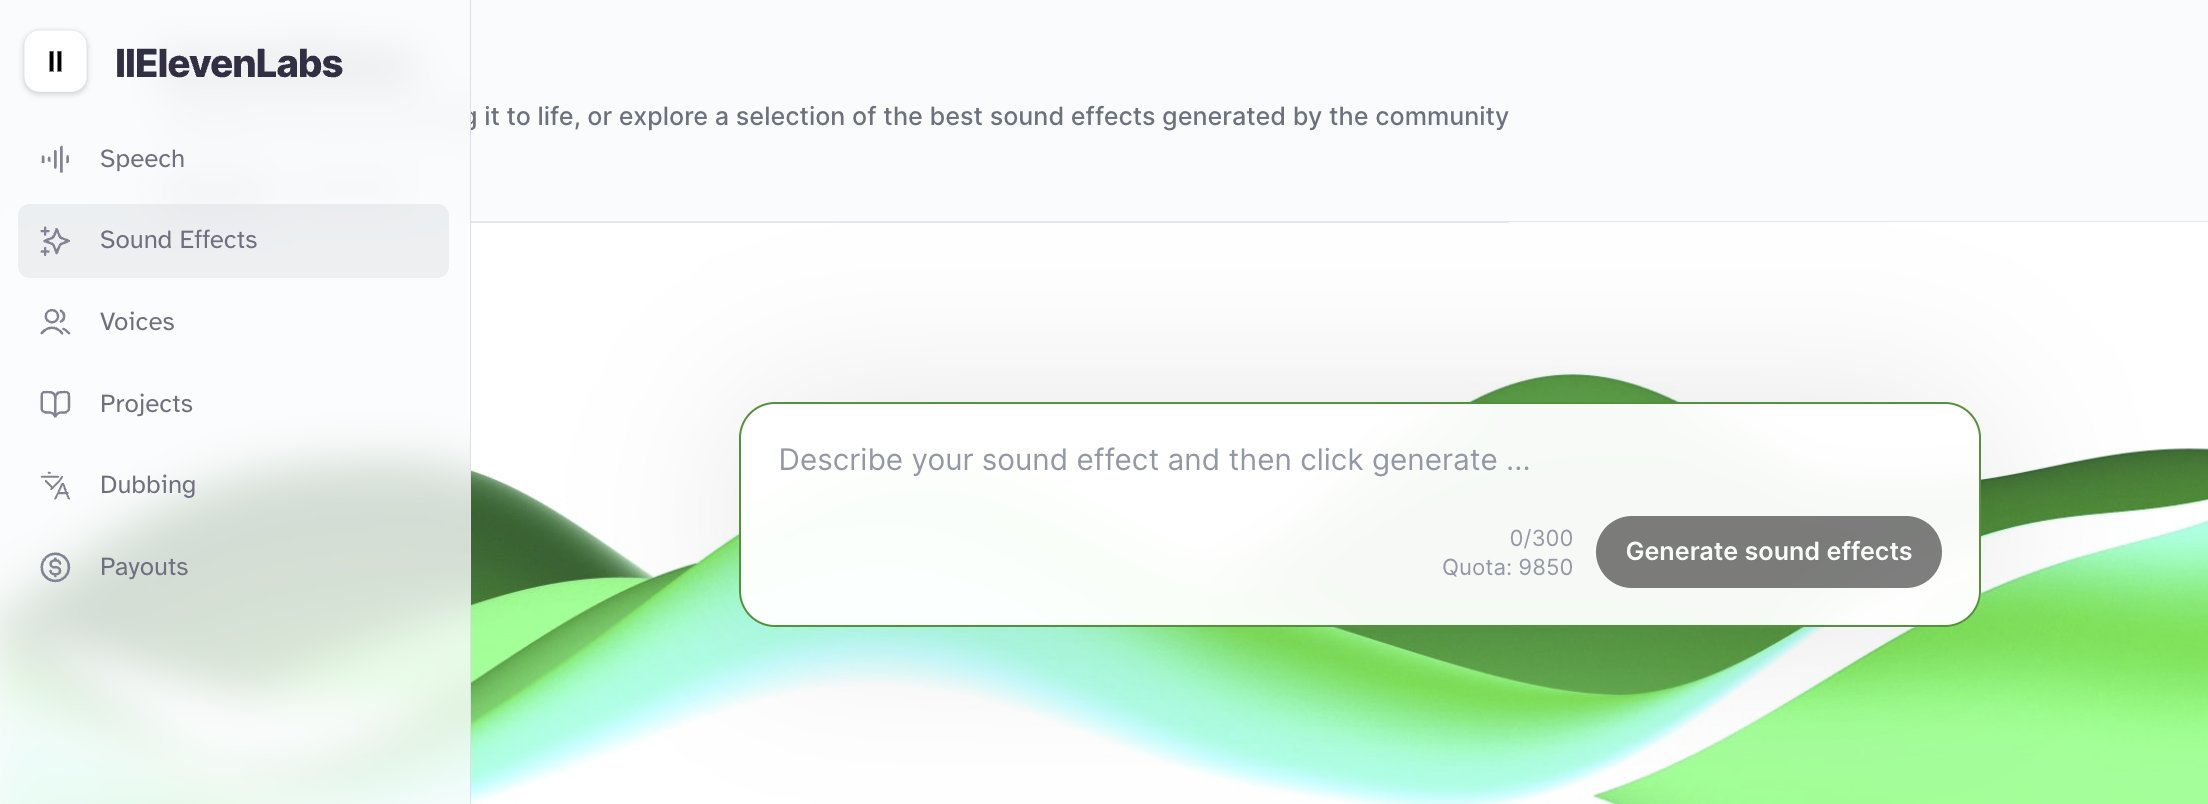The width and height of the screenshot is (2208, 804).
Task: Click the 0/300 character counter
Action: [1540, 537]
